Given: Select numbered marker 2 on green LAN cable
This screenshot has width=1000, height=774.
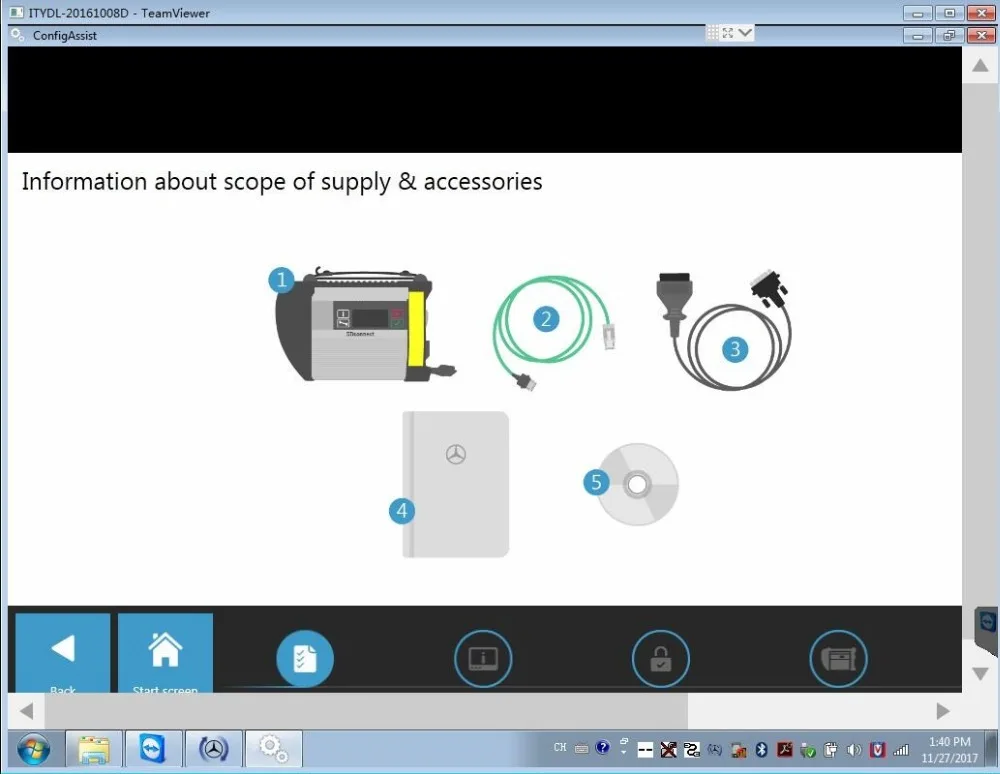Looking at the screenshot, I should tap(546, 319).
